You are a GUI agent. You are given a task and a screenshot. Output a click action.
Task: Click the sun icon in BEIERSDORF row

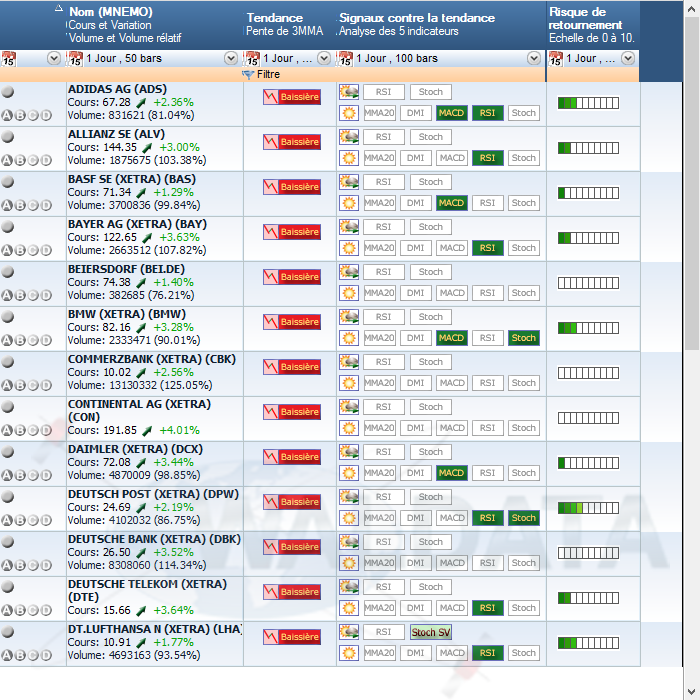click(349, 293)
